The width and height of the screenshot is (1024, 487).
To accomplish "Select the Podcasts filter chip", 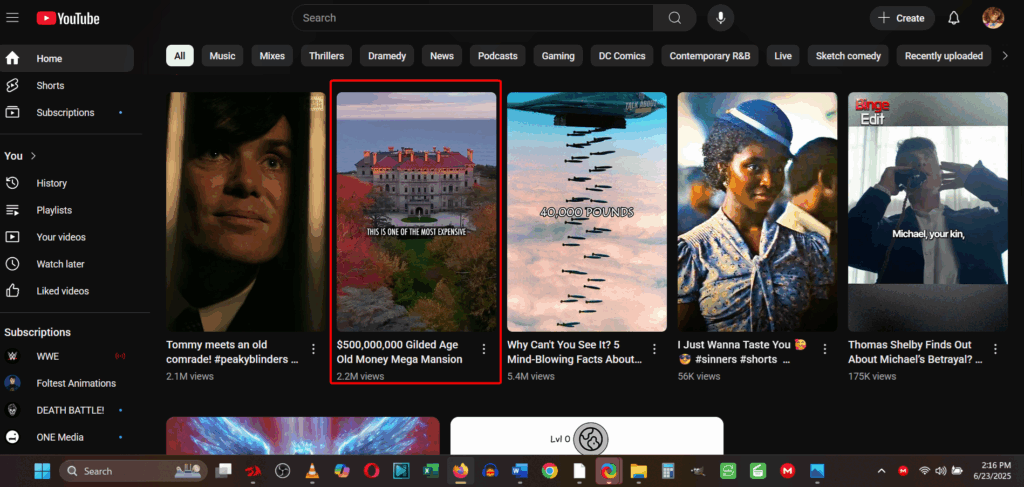I will point(498,55).
